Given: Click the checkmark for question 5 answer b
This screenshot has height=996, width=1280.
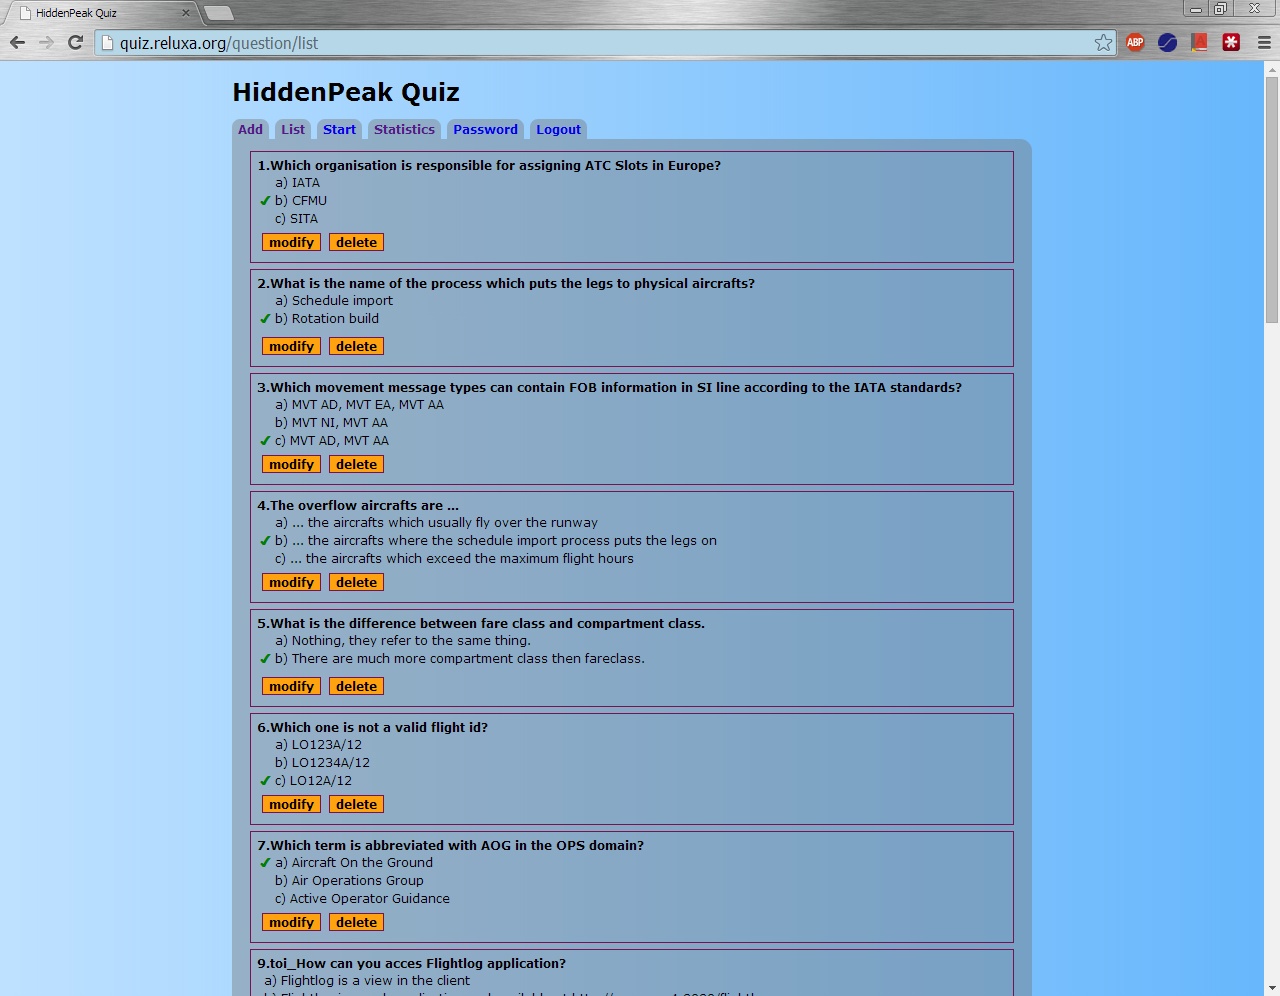Looking at the screenshot, I should 265,659.
